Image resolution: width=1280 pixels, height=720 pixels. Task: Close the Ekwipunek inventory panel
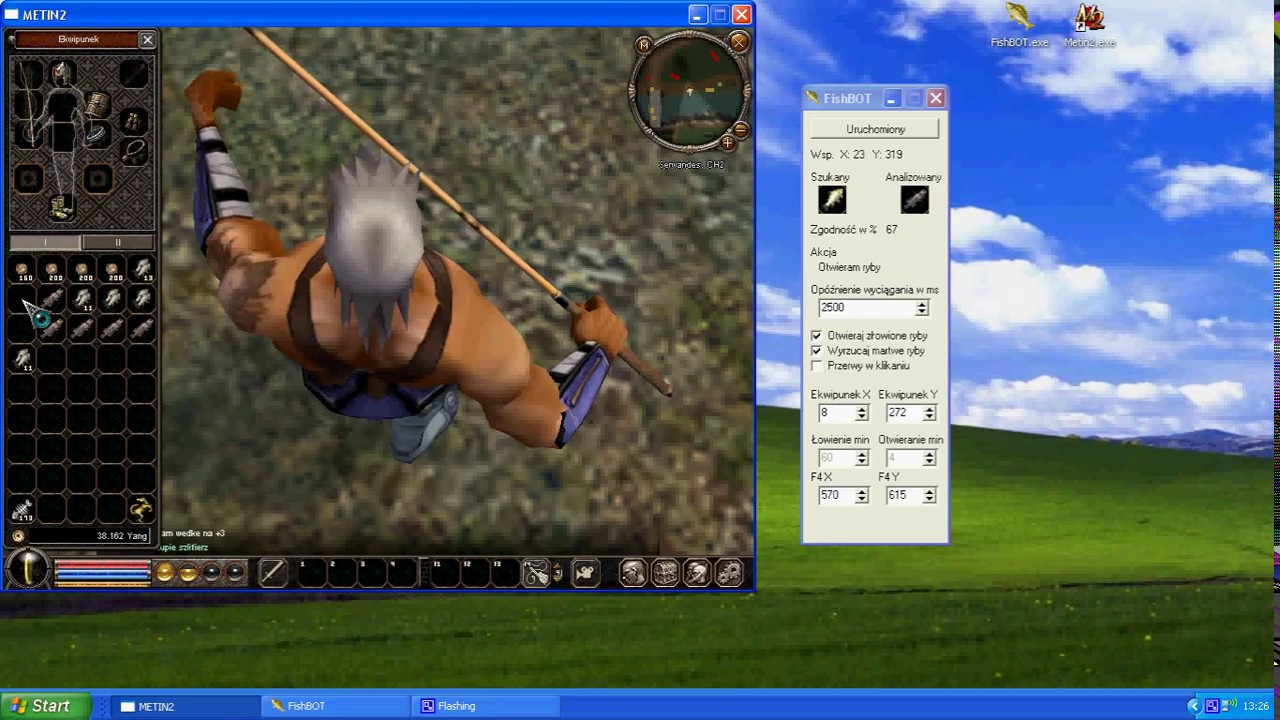point(147,39)
